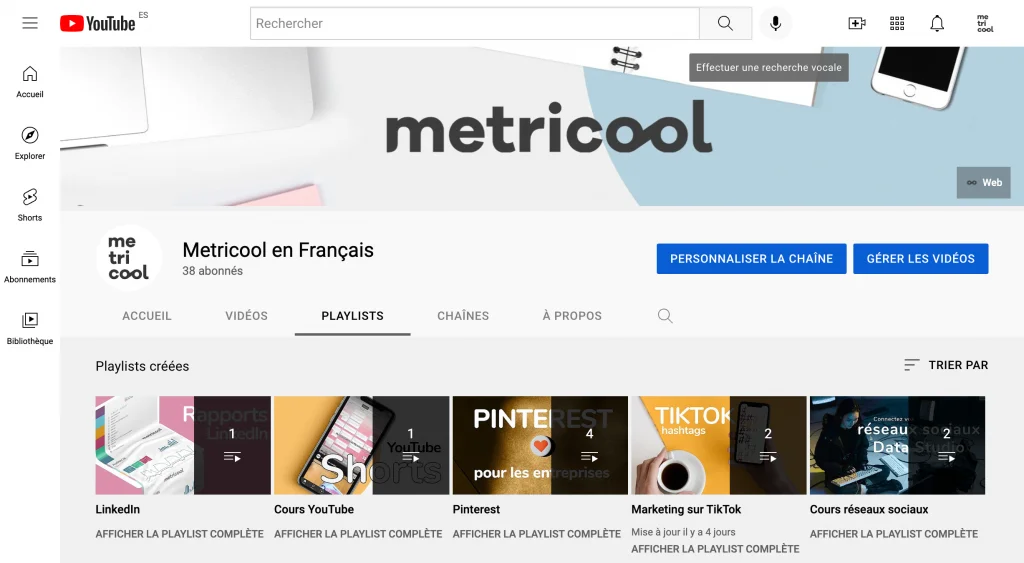Image resolution: width=1024 pixels, height=563 pixels.
Task: Switch to the ACCUEIL tab
Action: [147, 316]
